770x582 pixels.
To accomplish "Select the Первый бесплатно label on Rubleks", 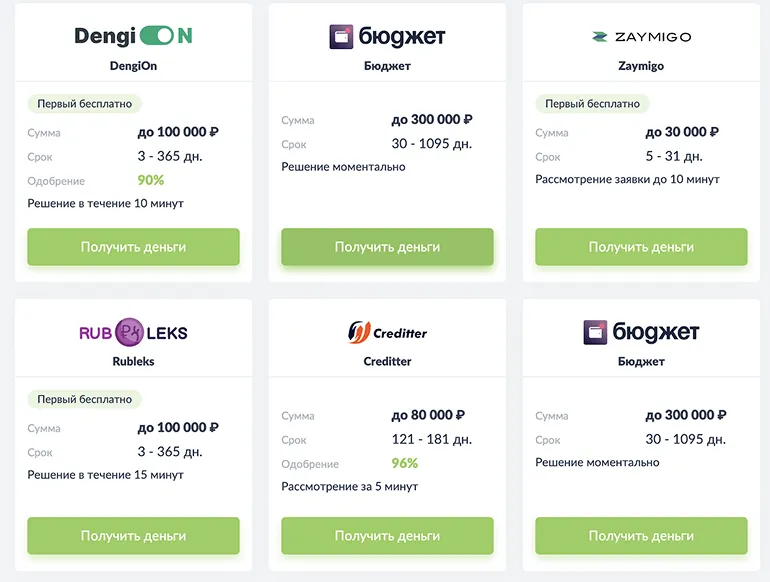I will [85, 399].
